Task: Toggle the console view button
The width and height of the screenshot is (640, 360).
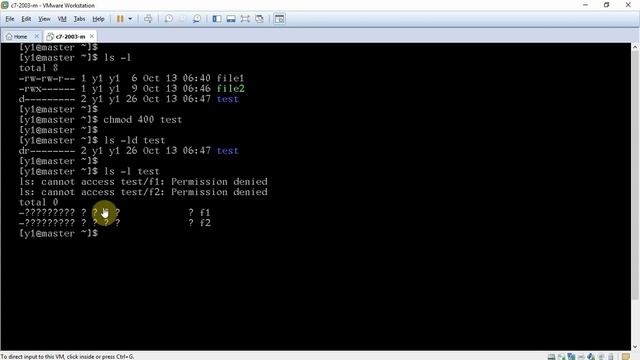Action: point(280,19)
